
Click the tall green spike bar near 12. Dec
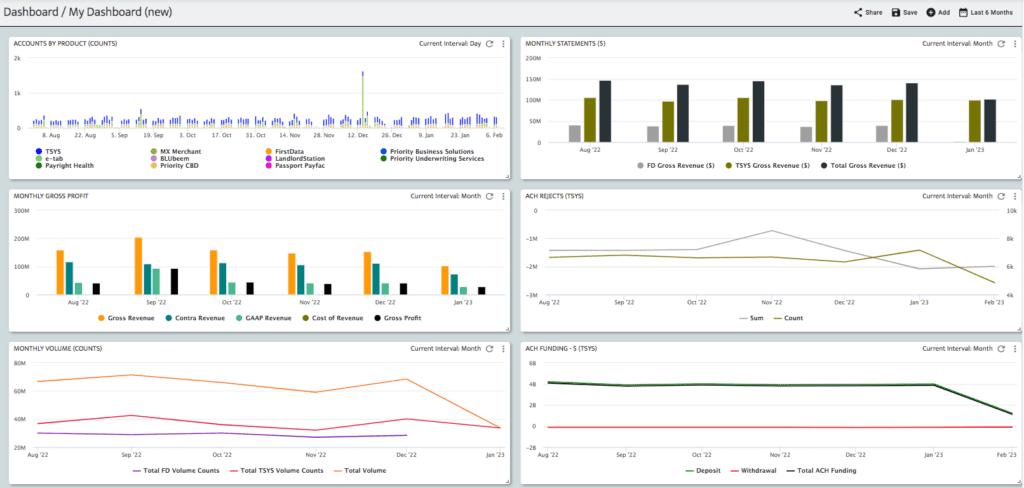click(362, 102)
